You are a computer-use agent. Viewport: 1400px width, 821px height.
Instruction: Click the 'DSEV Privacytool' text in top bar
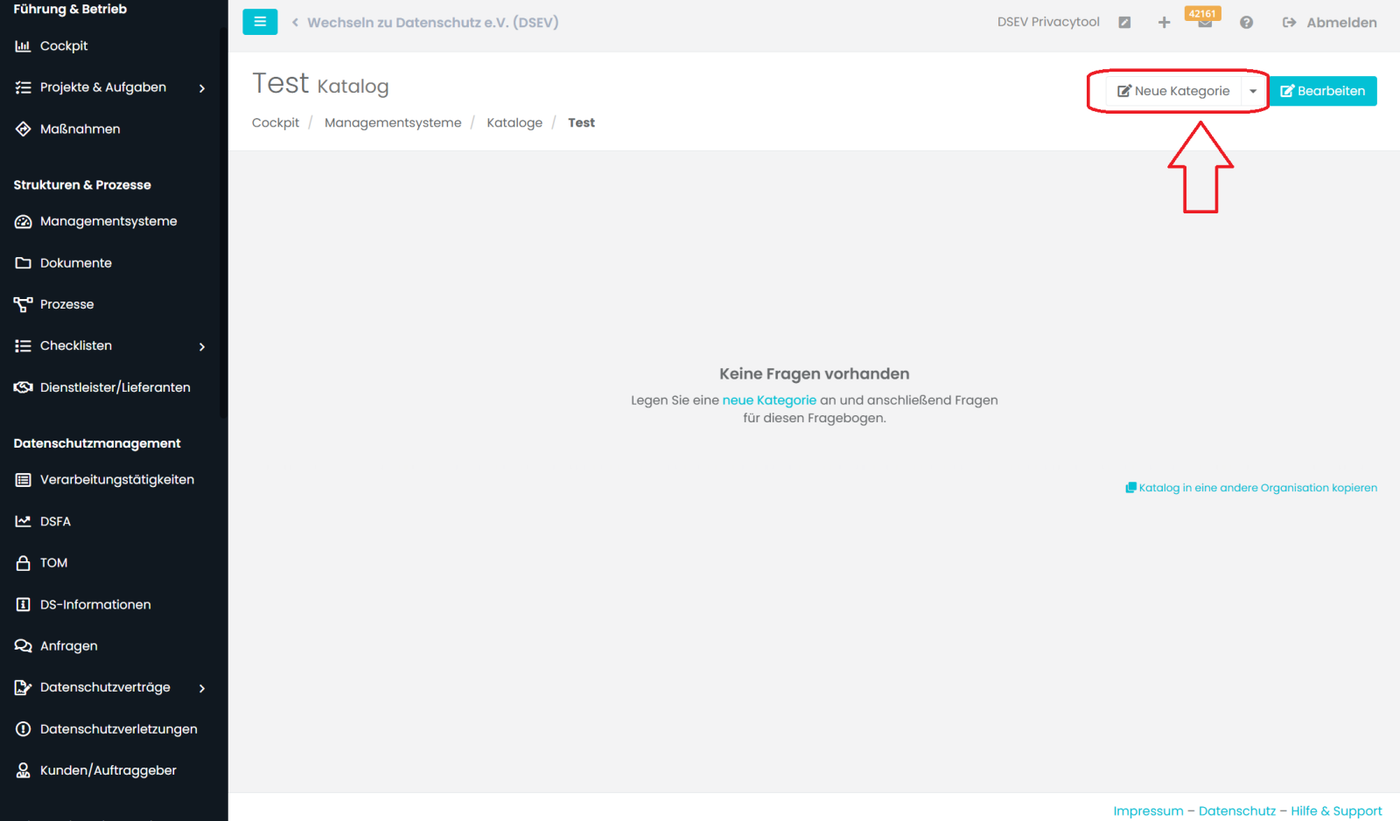[1048, 22]
